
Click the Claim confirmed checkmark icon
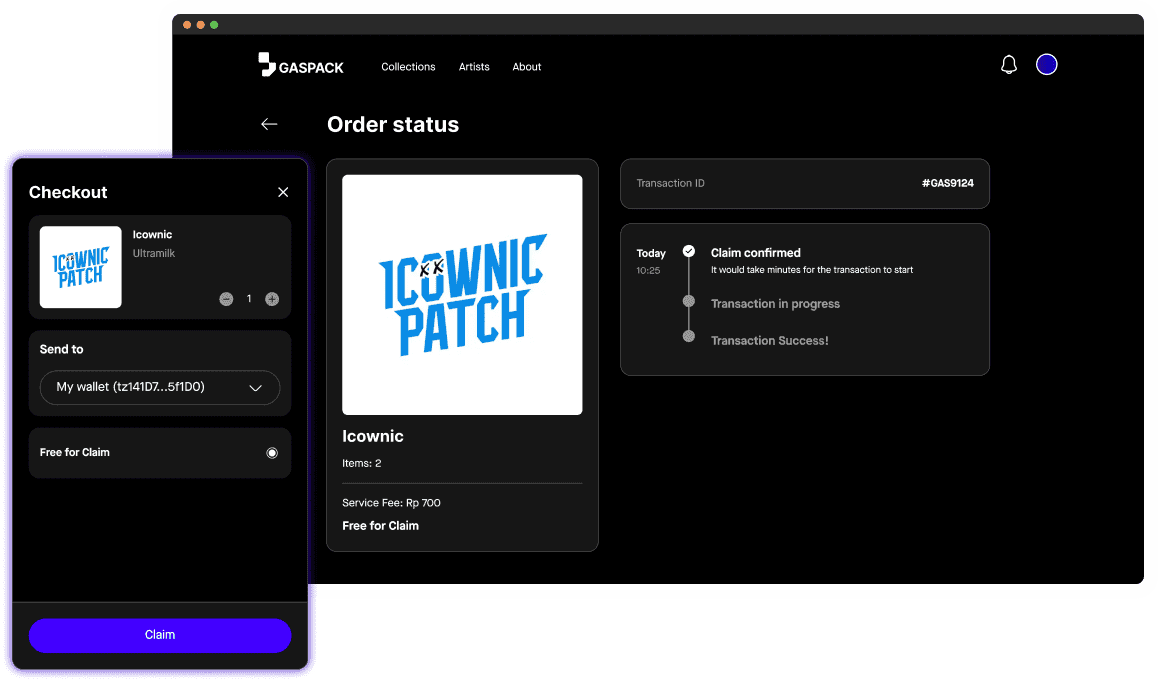[x=688, y=252]
